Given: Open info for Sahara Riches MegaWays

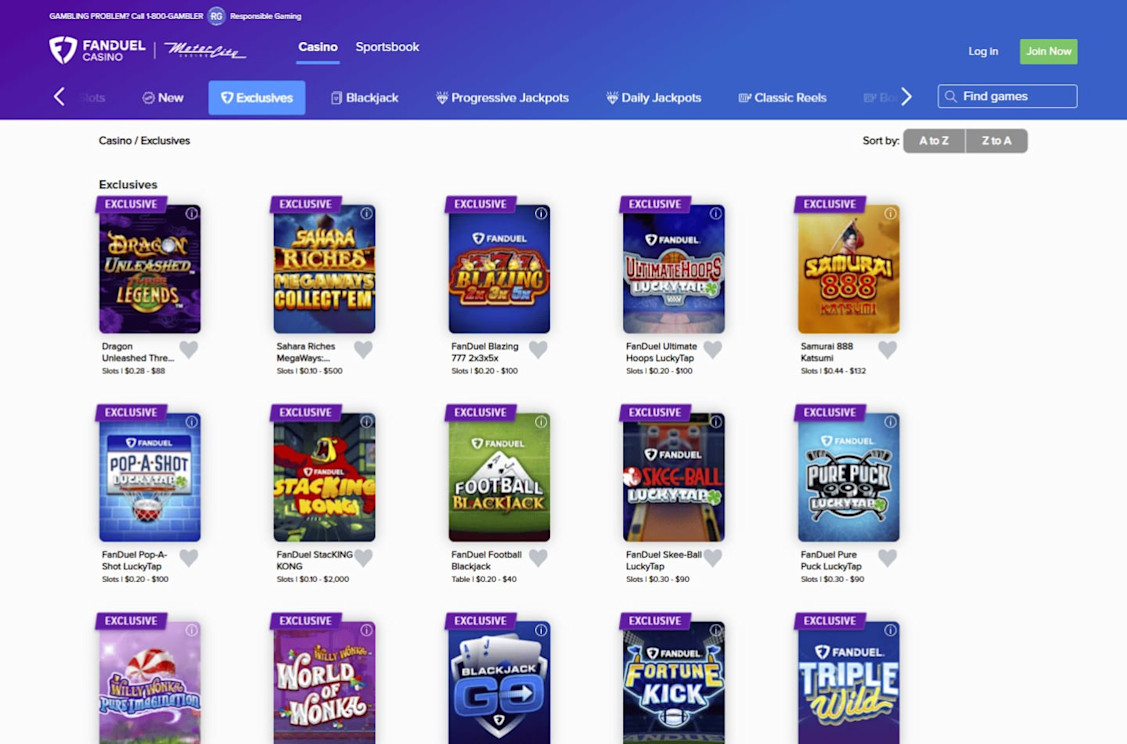Looking at the screenshot, I should pyautogui.click(x=366, y=213).
